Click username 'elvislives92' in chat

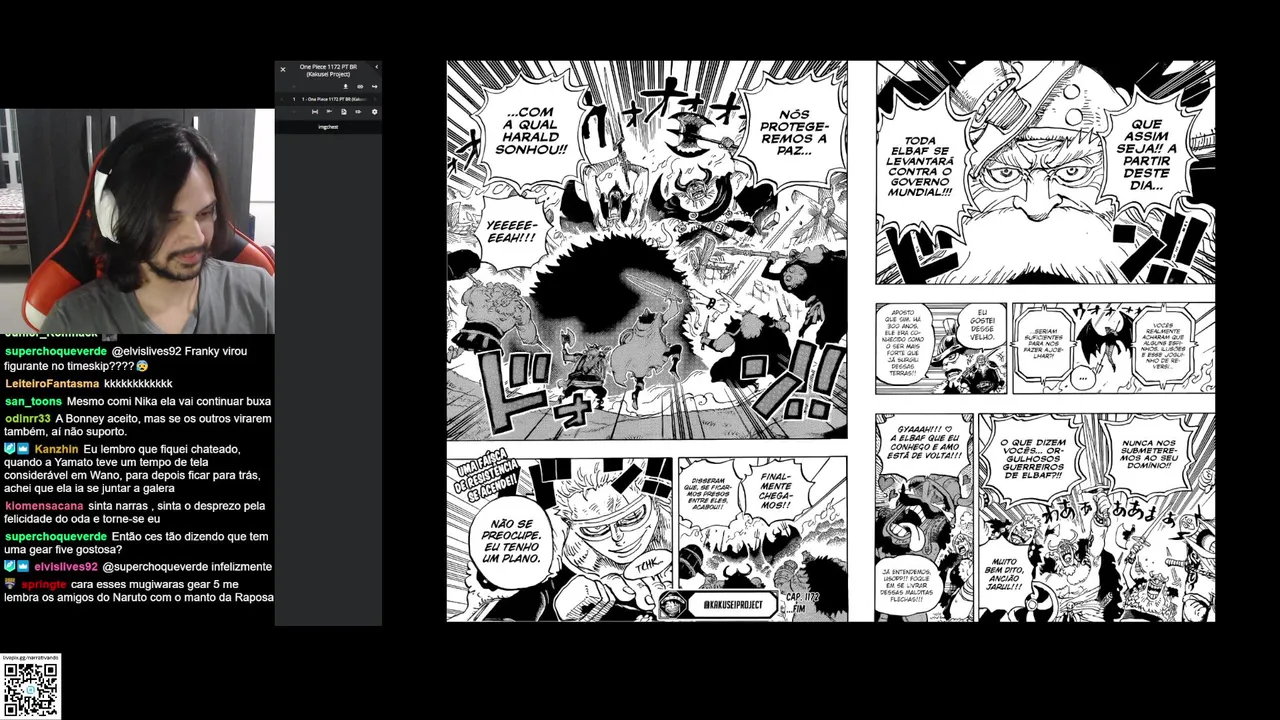pos(66,566)
